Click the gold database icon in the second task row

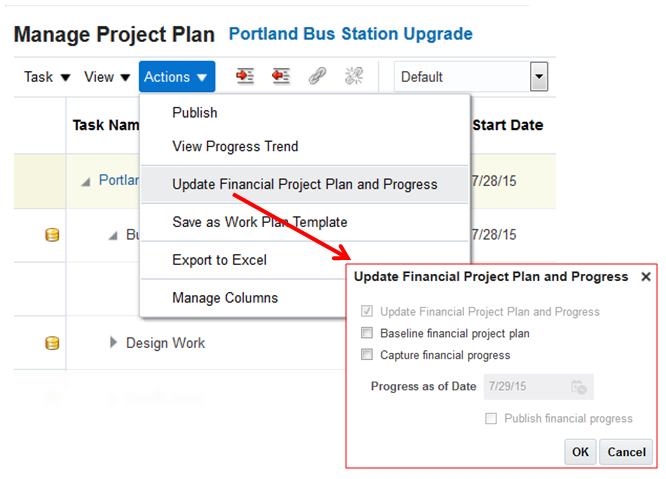click(52, 235)
